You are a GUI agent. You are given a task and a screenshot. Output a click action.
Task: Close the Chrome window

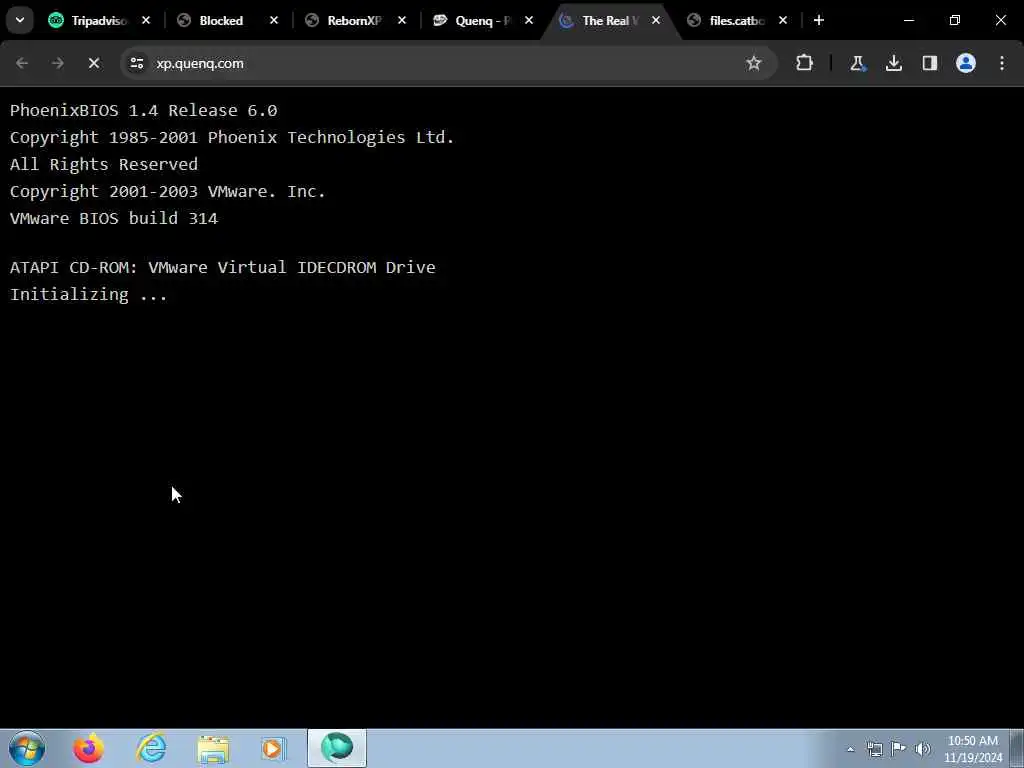[1000, 20]
